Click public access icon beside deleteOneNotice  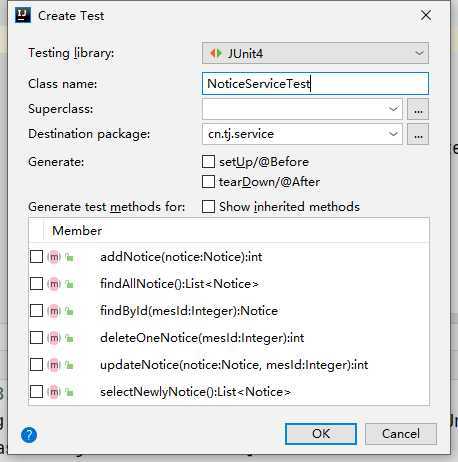(x=70, y=338)
